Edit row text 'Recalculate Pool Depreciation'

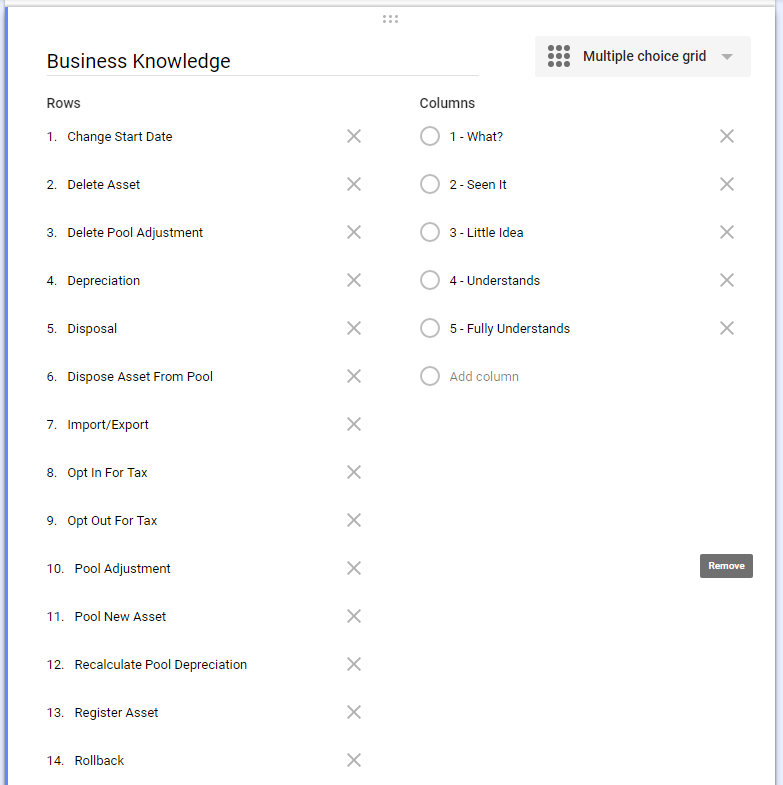coord(161,665)
